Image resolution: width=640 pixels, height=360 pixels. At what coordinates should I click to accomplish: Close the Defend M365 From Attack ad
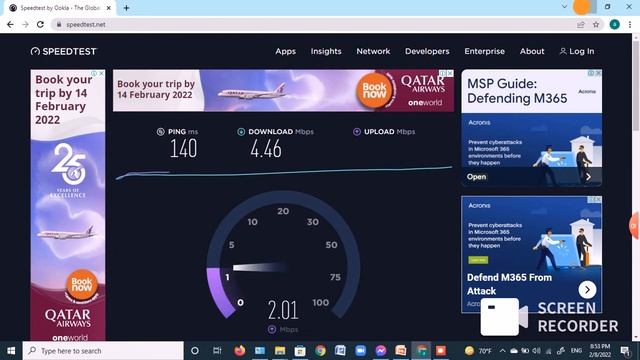coord(598,200)
